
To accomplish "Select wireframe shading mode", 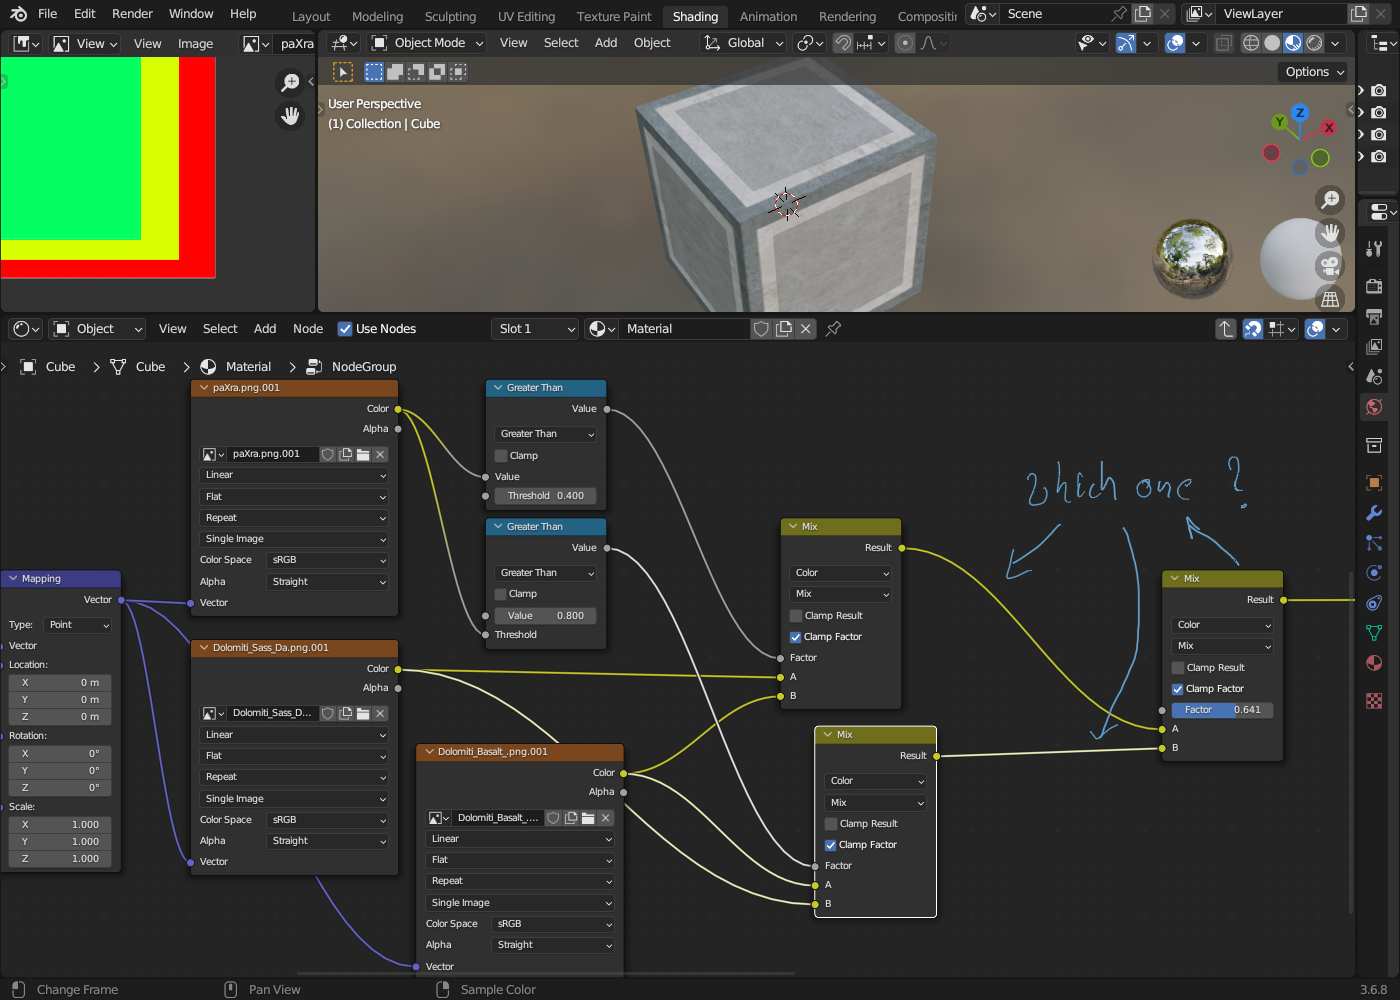I will pyautogui.click(x=1251, y=43).
